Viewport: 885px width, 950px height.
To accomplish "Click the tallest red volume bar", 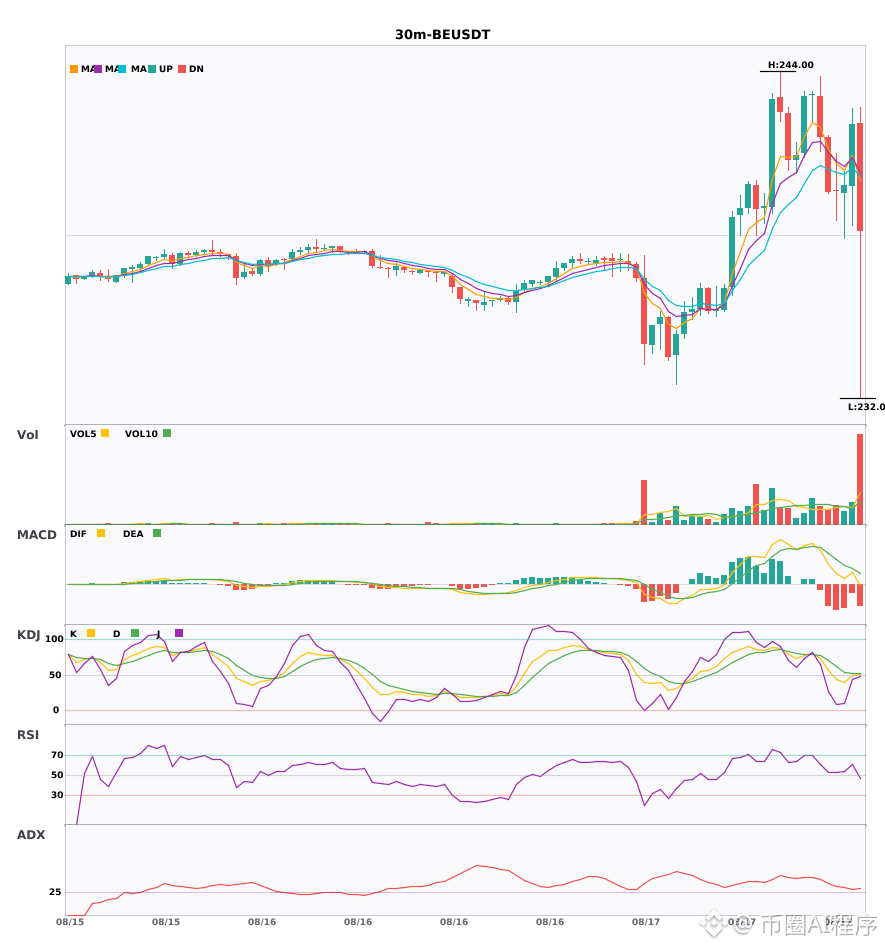I will [x=860, y=479].
